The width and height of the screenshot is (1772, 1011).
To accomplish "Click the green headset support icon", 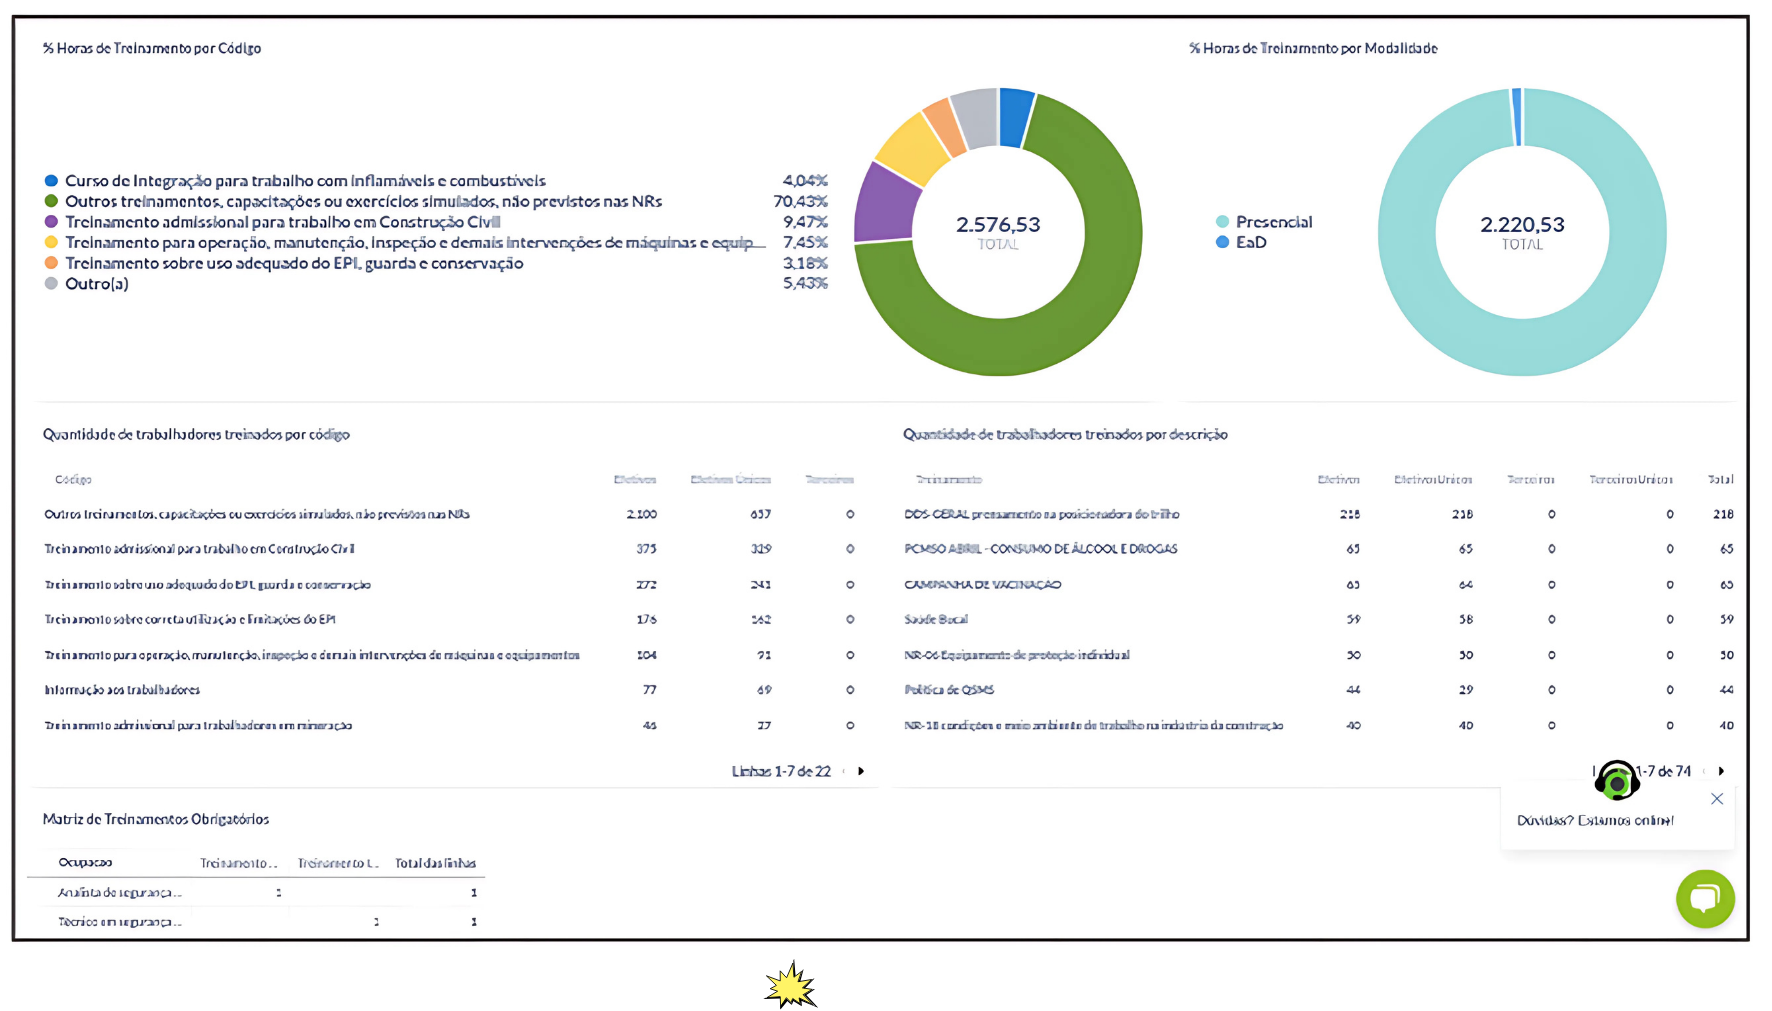I will (x=1619, y=779).
